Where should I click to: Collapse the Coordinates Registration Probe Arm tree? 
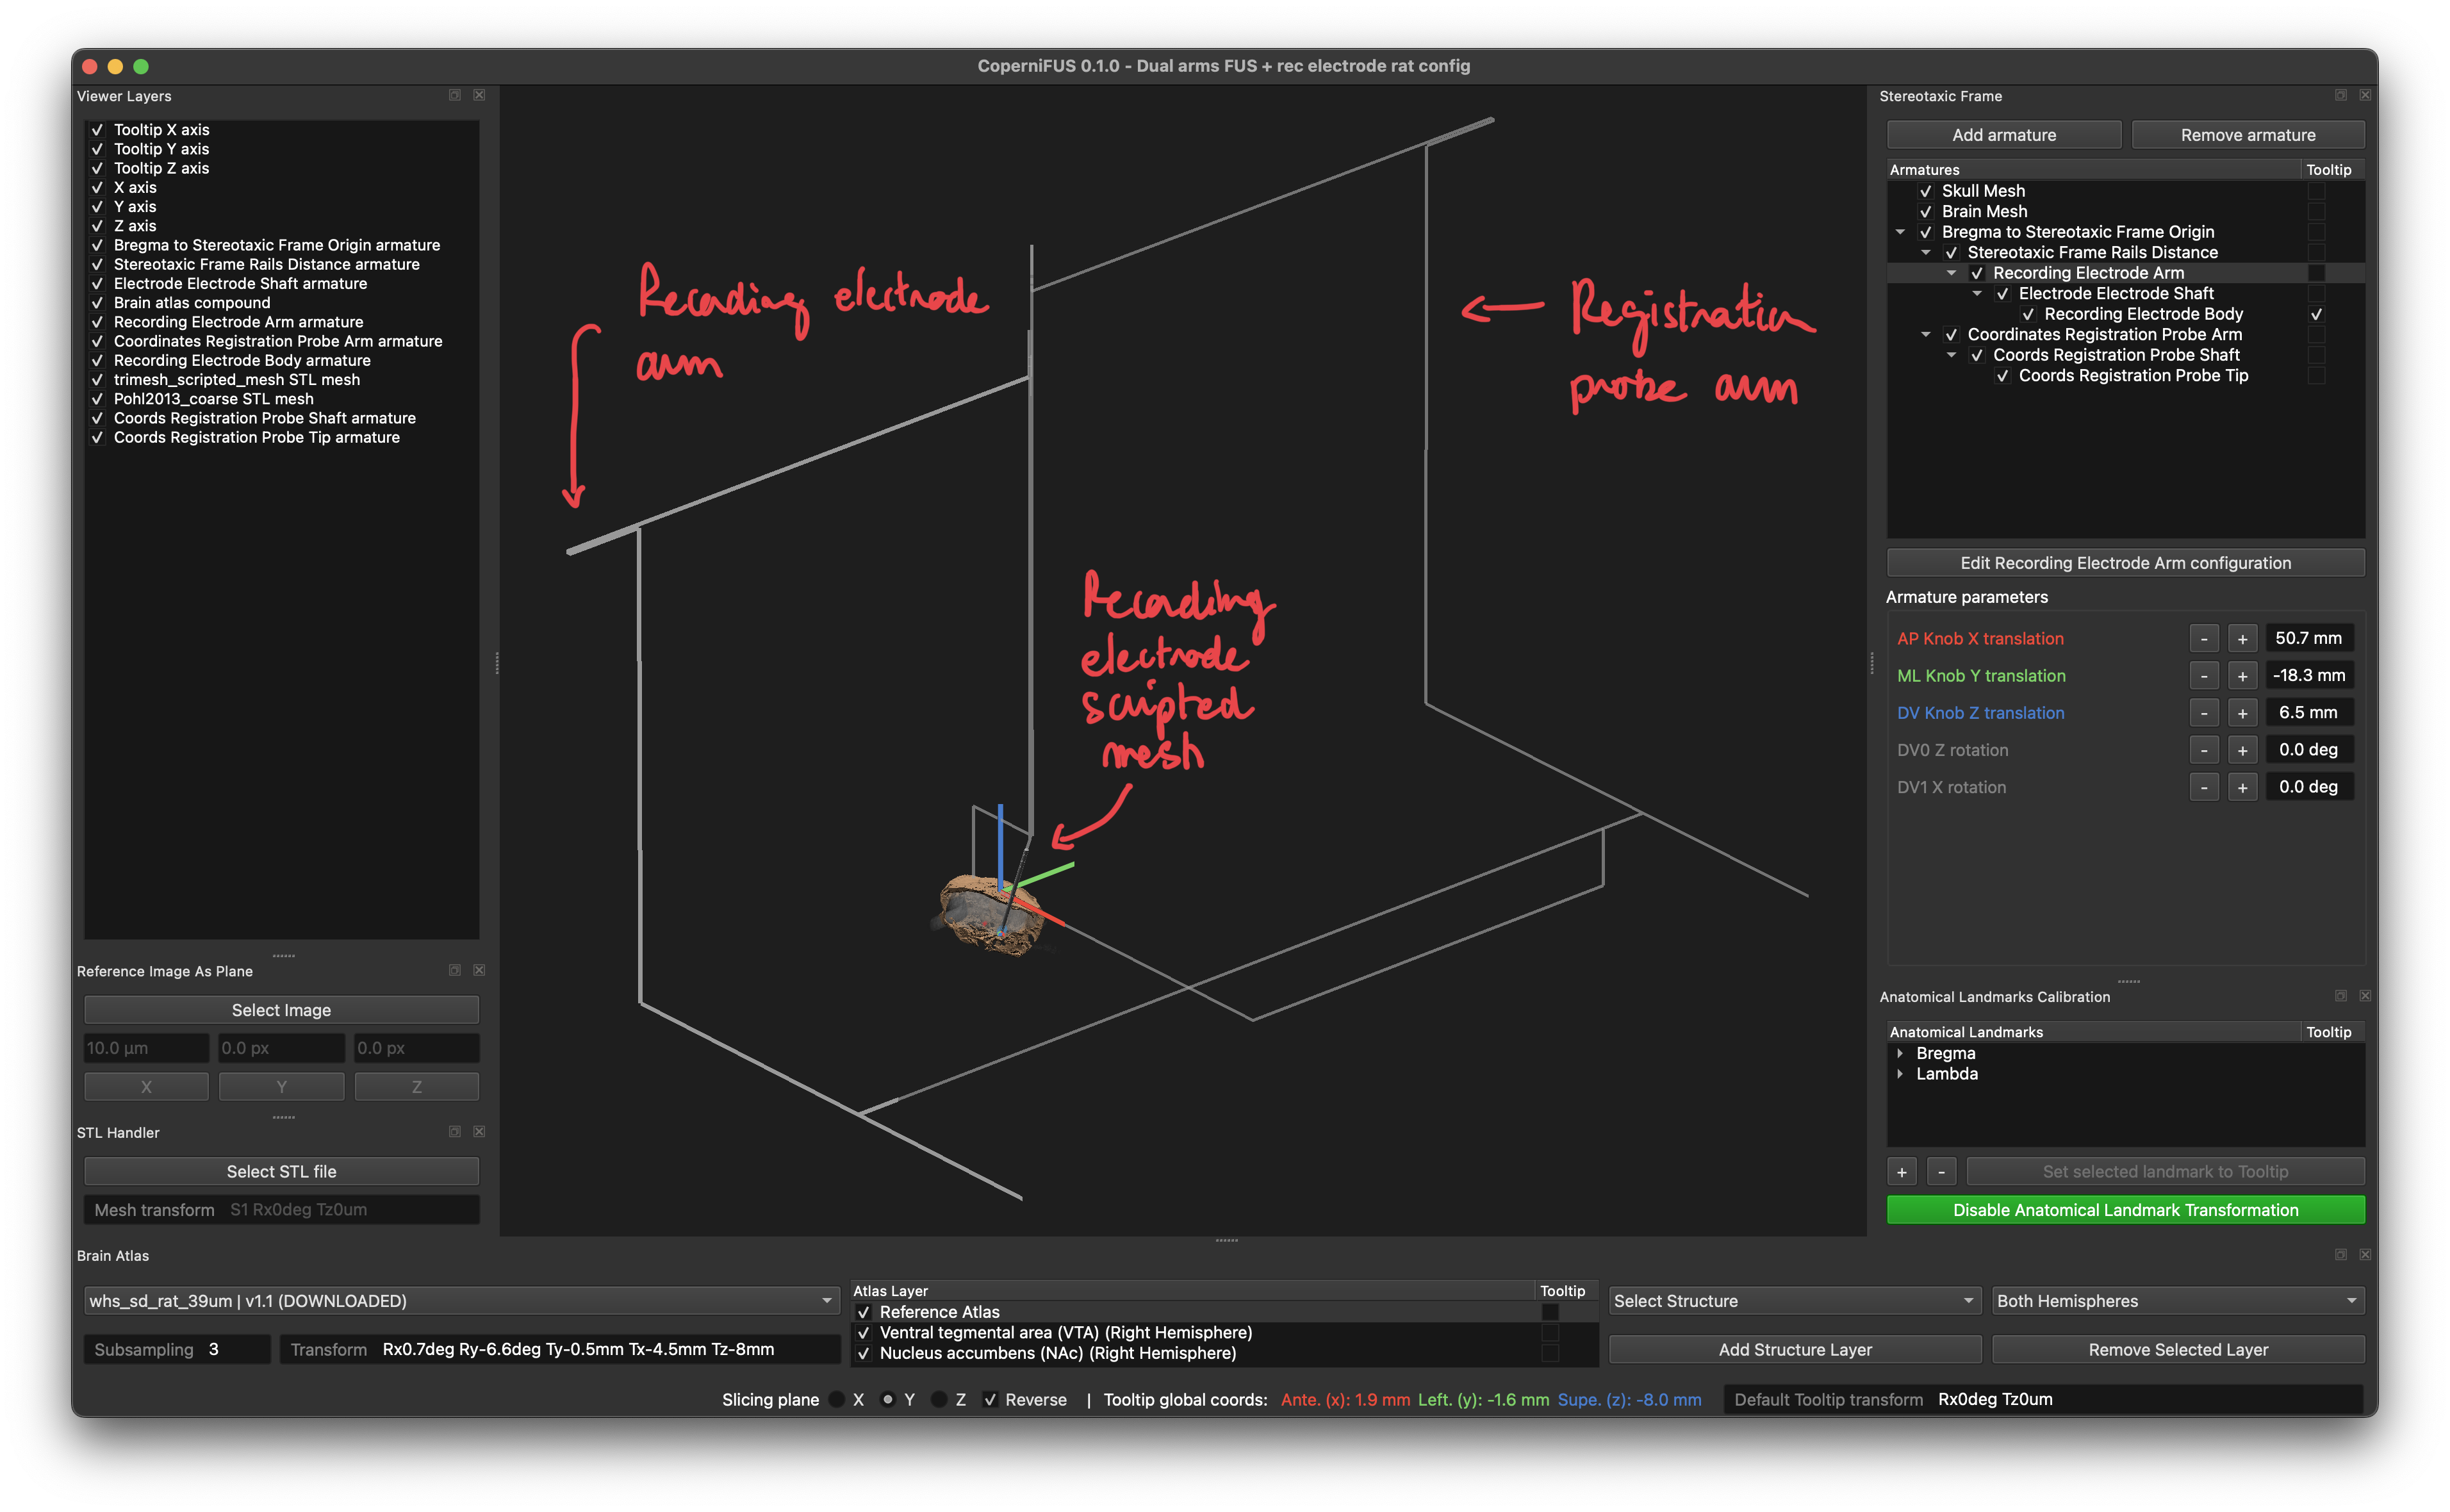tap(1925, 335)
